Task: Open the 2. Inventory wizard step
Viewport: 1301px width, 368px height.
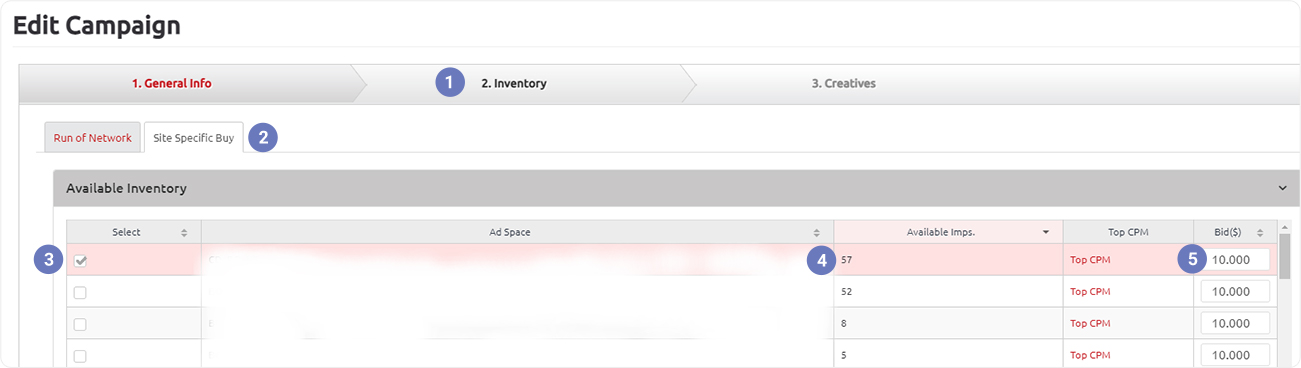Action: click(513, 84)
